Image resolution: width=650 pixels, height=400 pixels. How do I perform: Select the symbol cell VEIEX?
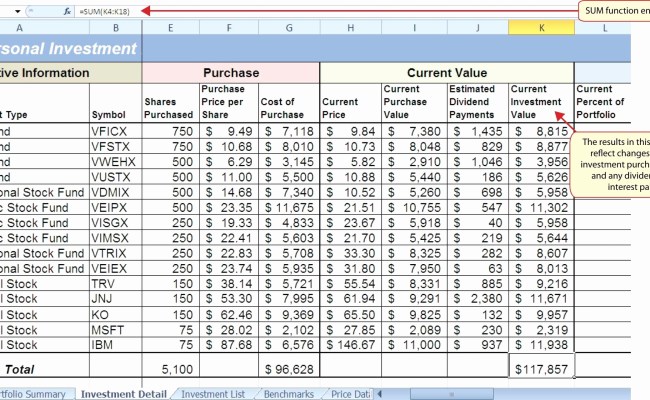tap(116, 269)
